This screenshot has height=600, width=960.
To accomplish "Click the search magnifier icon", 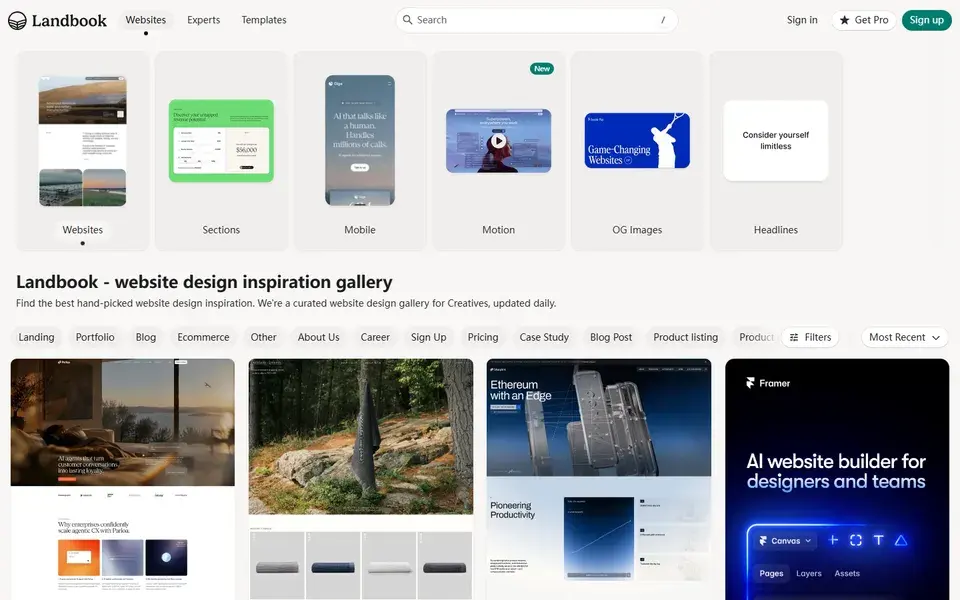I will point(407,20).
